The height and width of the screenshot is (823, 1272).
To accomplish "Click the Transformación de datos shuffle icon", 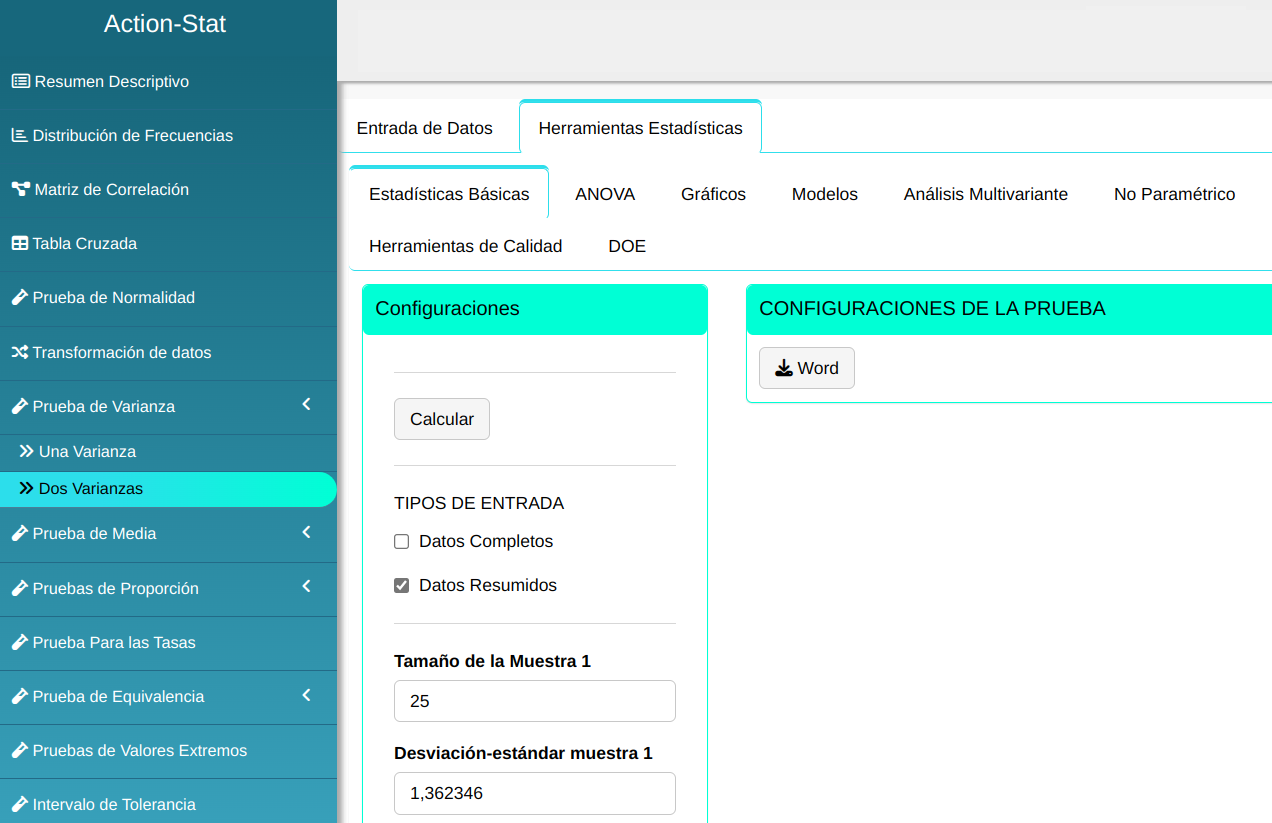I will pos(19,352).
